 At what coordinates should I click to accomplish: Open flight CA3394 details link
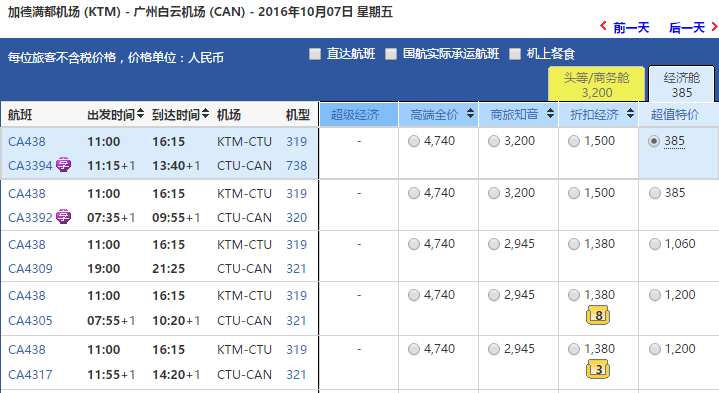30,166
